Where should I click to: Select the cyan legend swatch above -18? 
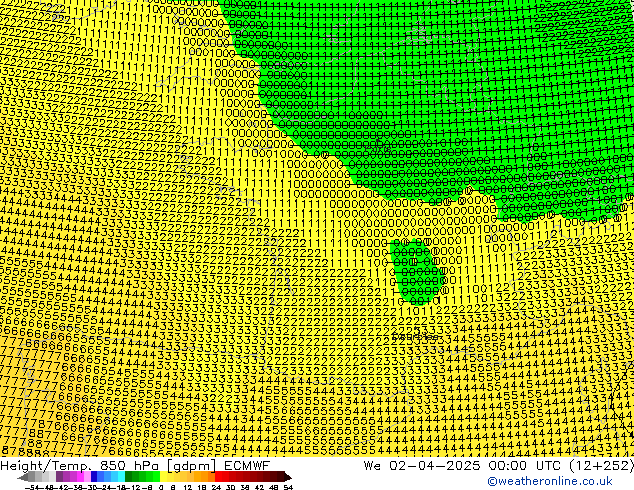pos(121,477)
